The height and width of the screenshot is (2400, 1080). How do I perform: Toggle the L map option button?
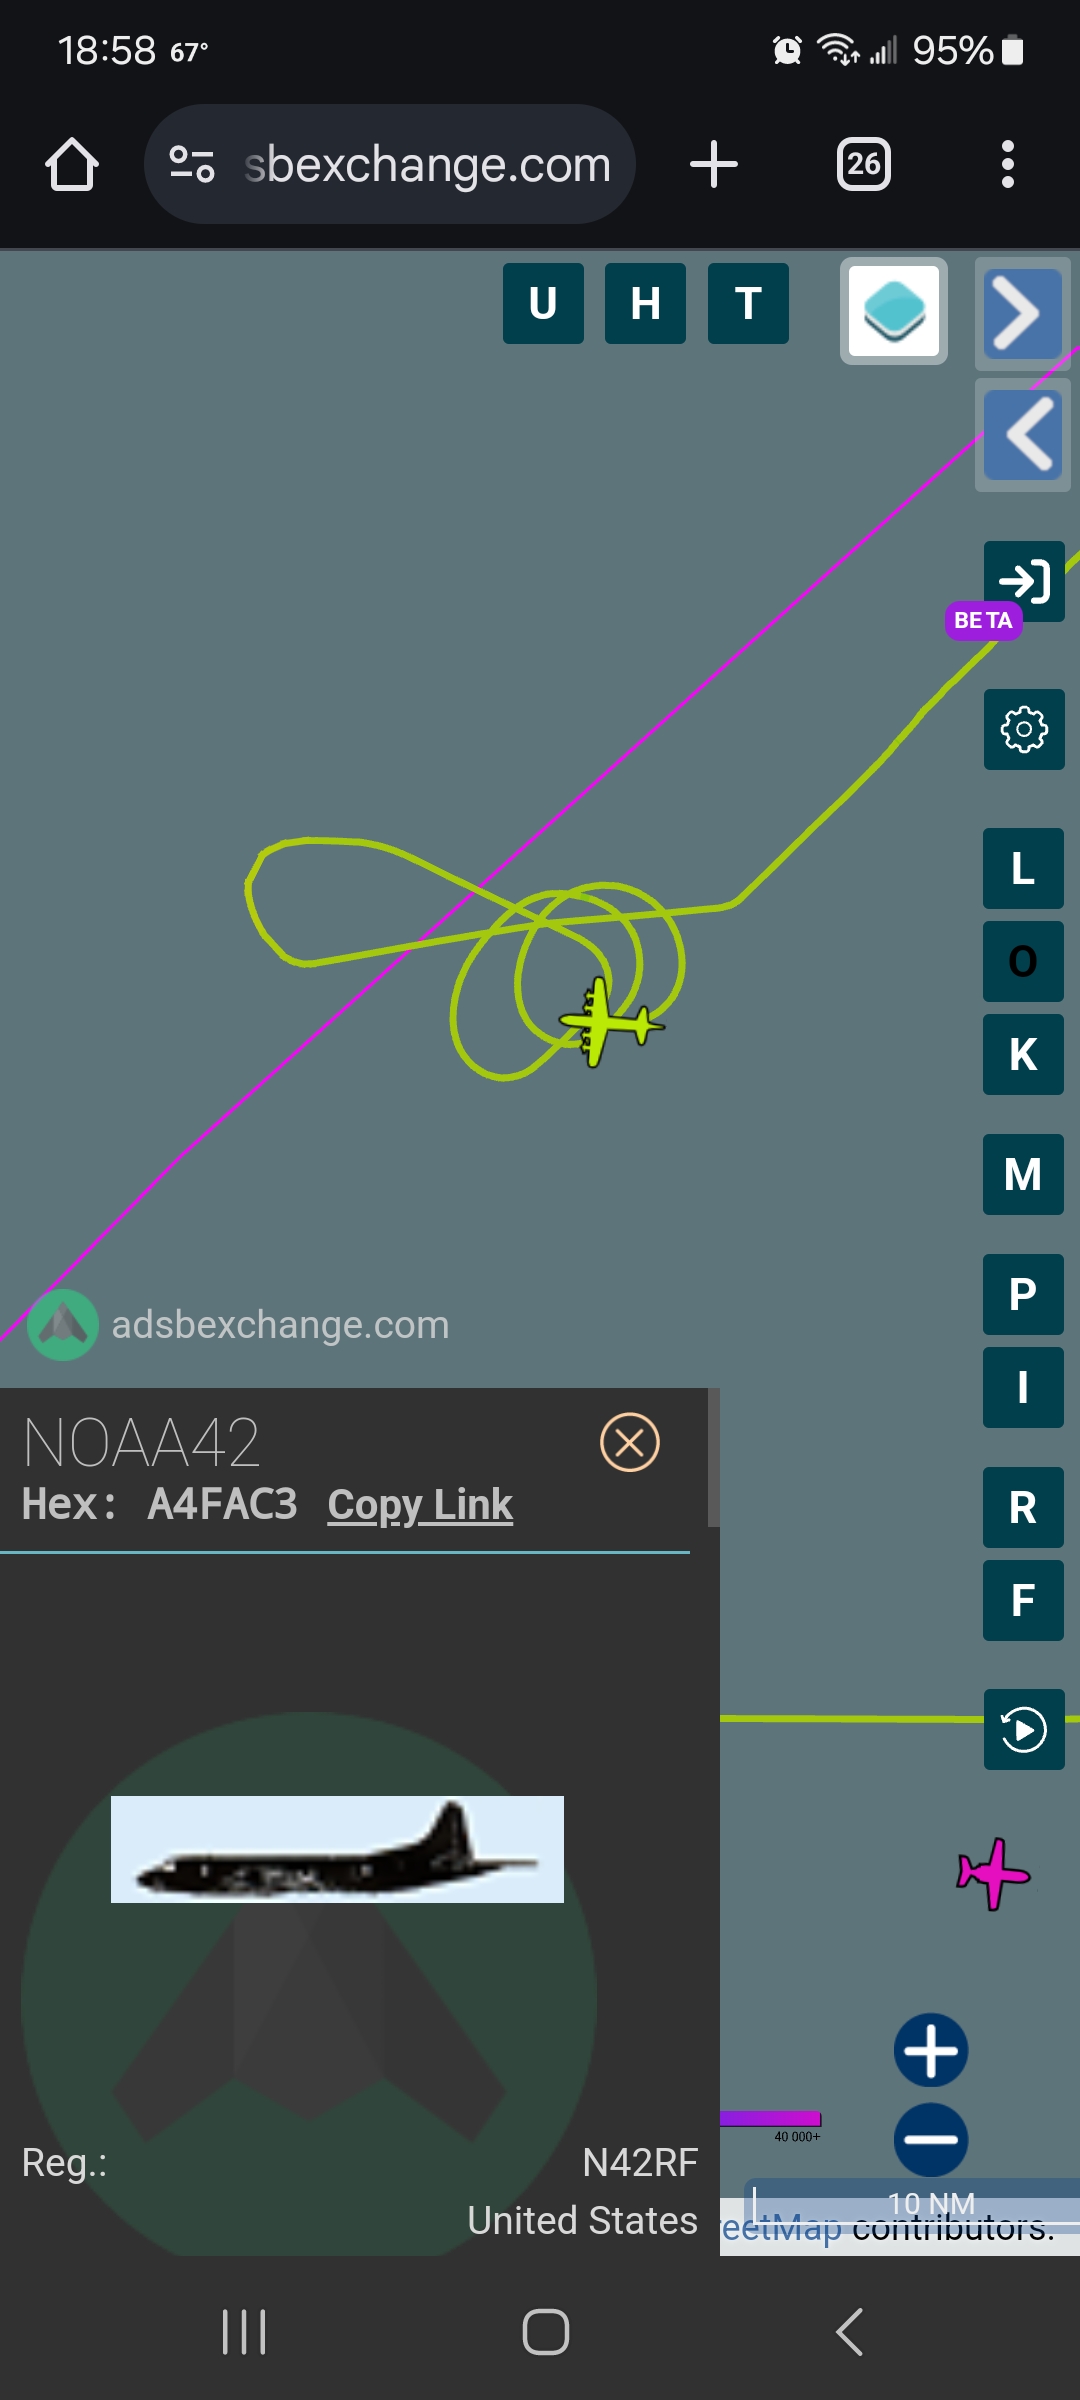(x=1023, y=868)
